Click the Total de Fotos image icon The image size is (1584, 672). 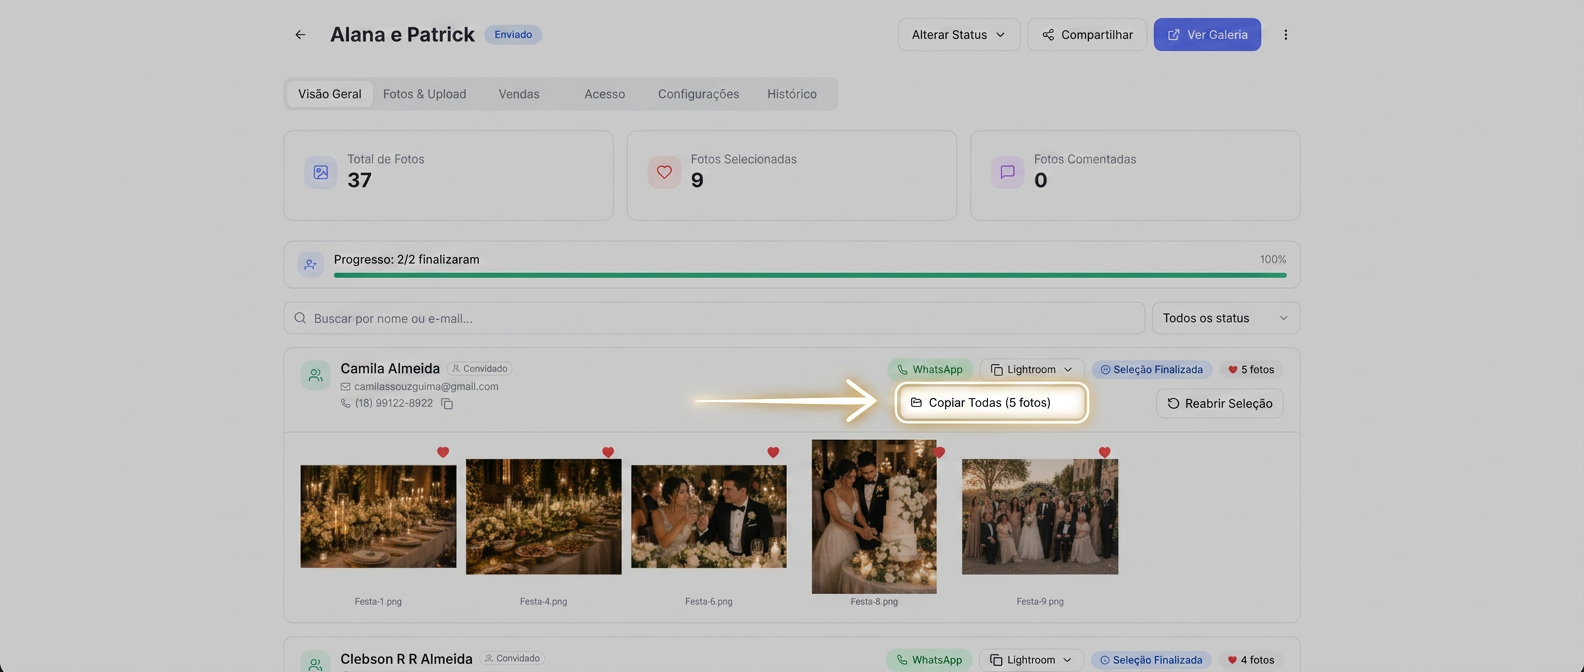coord(321,172)
